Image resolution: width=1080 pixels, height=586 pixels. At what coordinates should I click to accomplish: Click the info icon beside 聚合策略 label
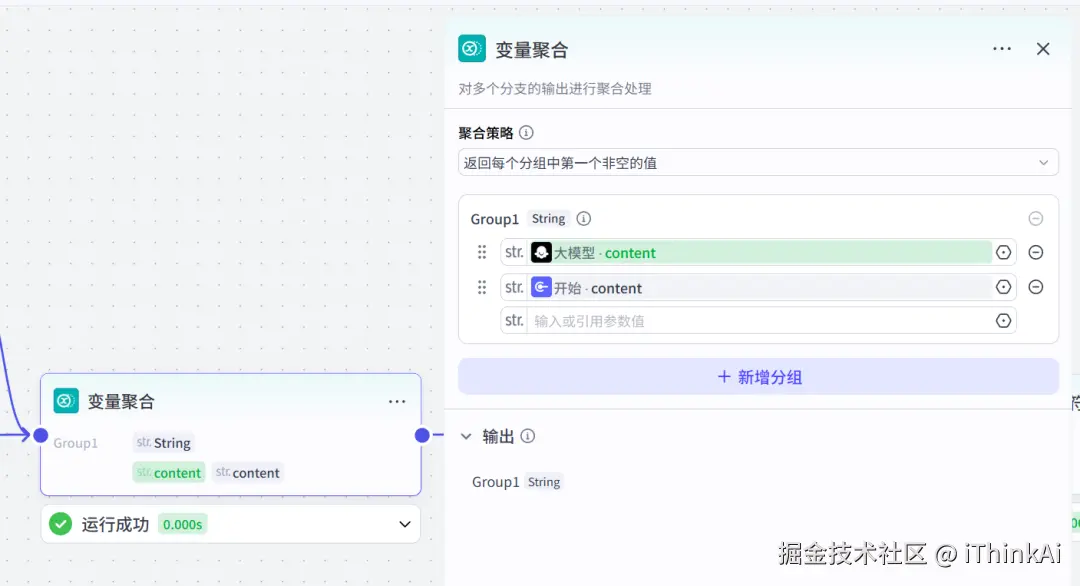point(527,131)
